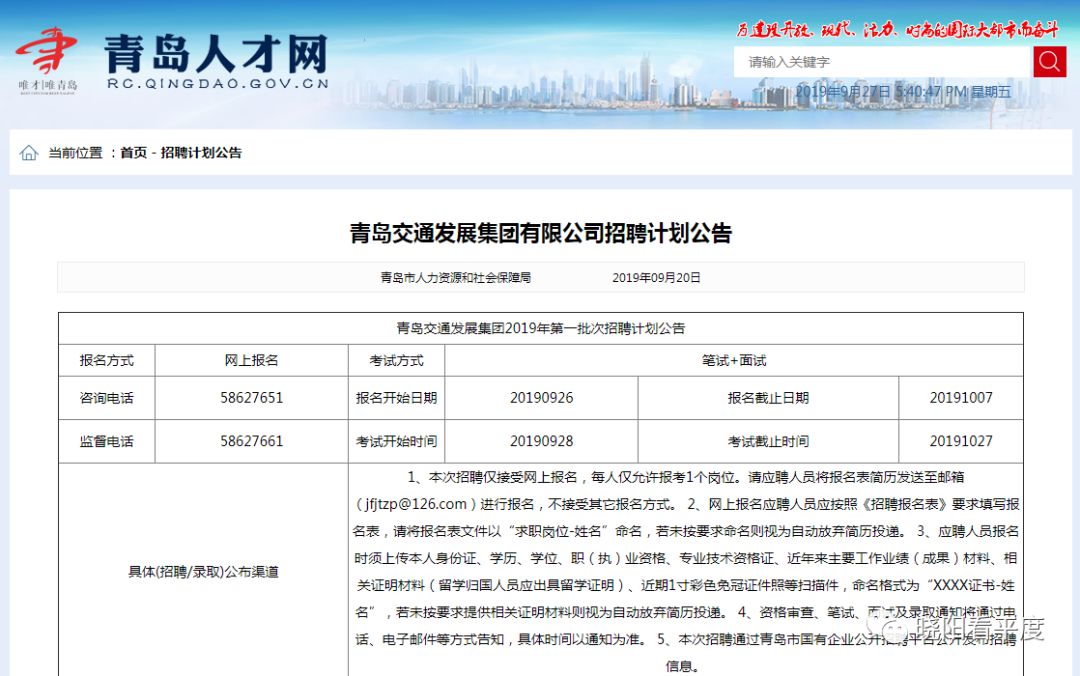This screenshot has width=1080, height=676.
Task: Go to 首页 in the breadcrumb
Action: pos(134,153)
